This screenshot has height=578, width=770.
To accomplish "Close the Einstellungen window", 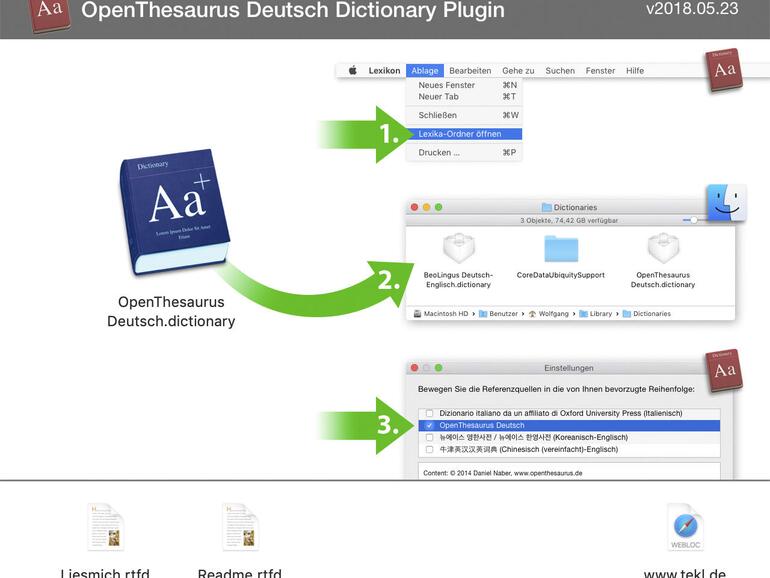I will pos(414,368).
